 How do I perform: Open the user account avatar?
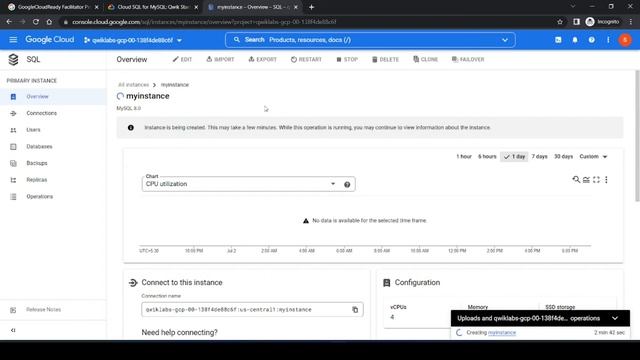625,40
